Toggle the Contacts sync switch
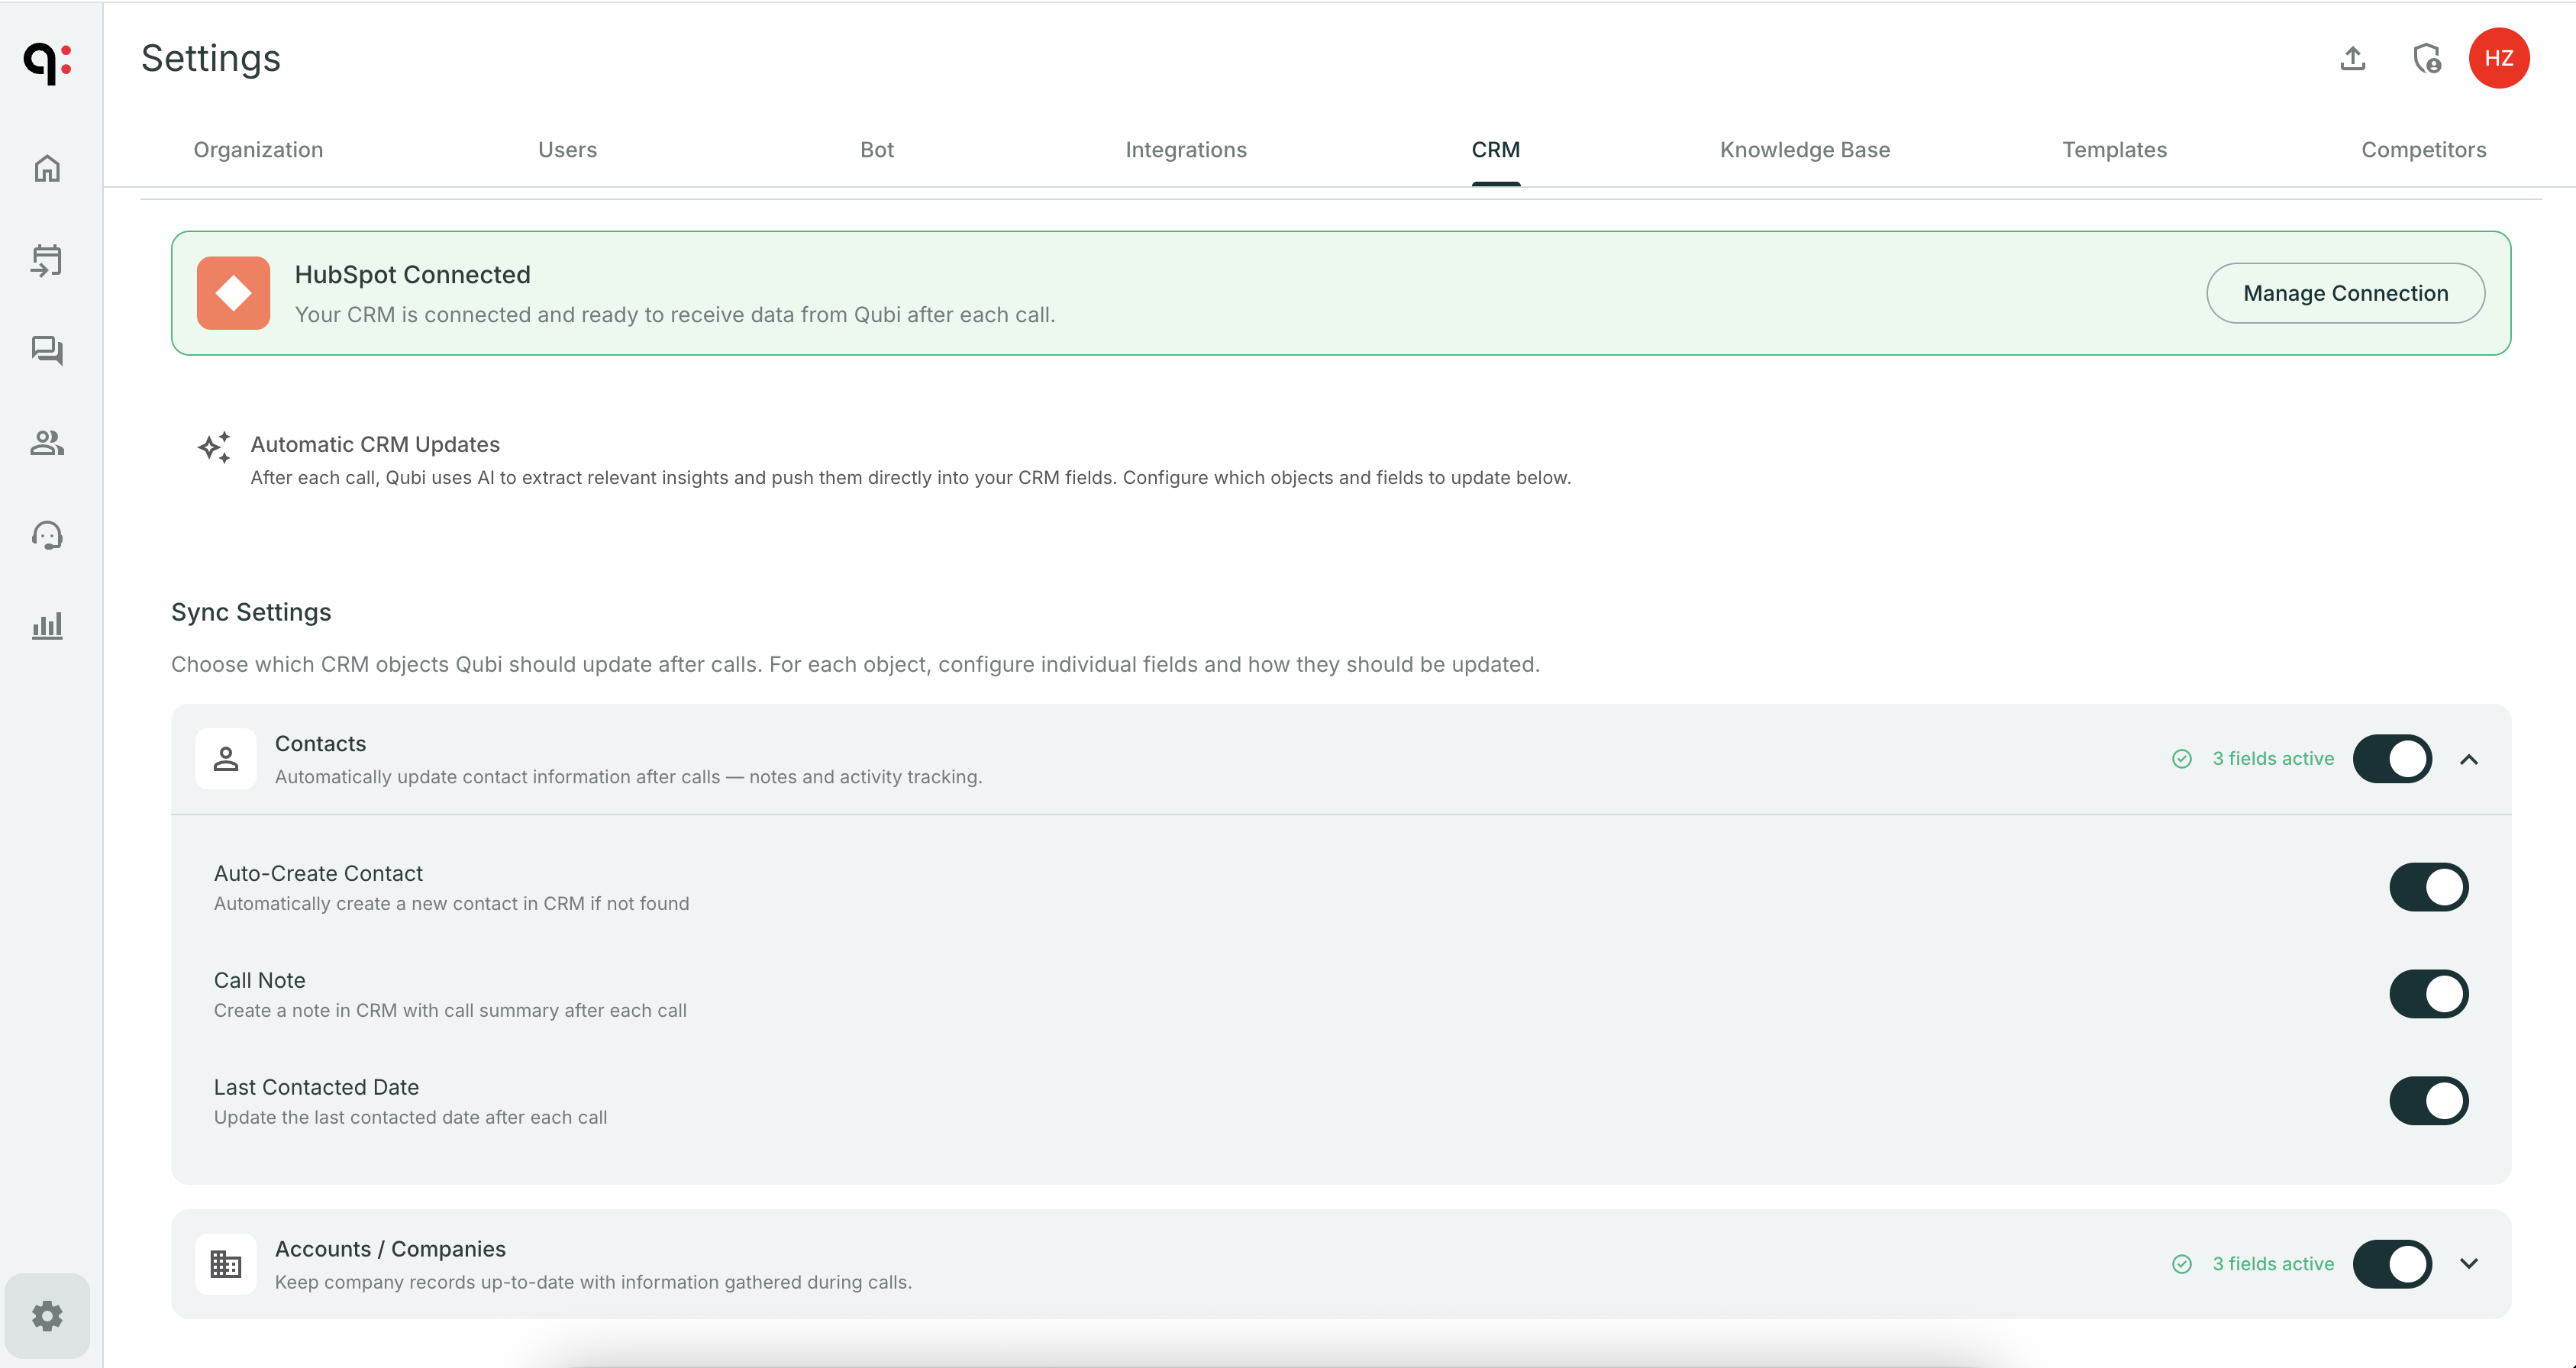This screenshot has height=1368, width=2576. pyautogui.click(x=2391, y=758)
